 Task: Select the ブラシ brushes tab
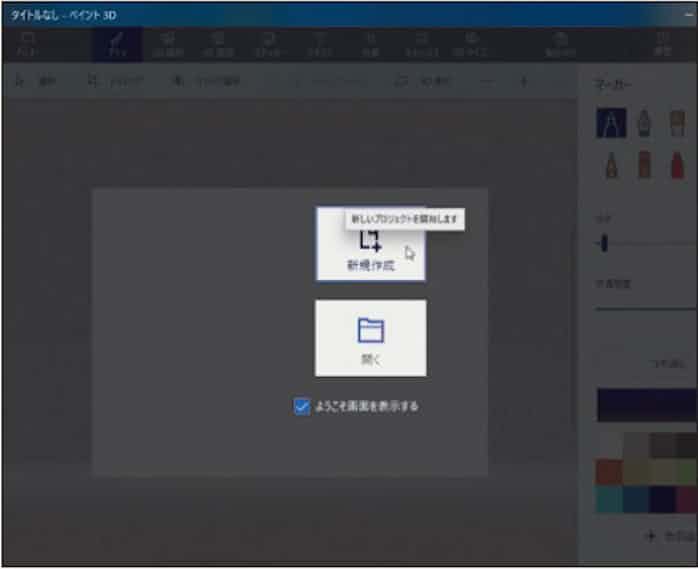(x=116, y=43)
